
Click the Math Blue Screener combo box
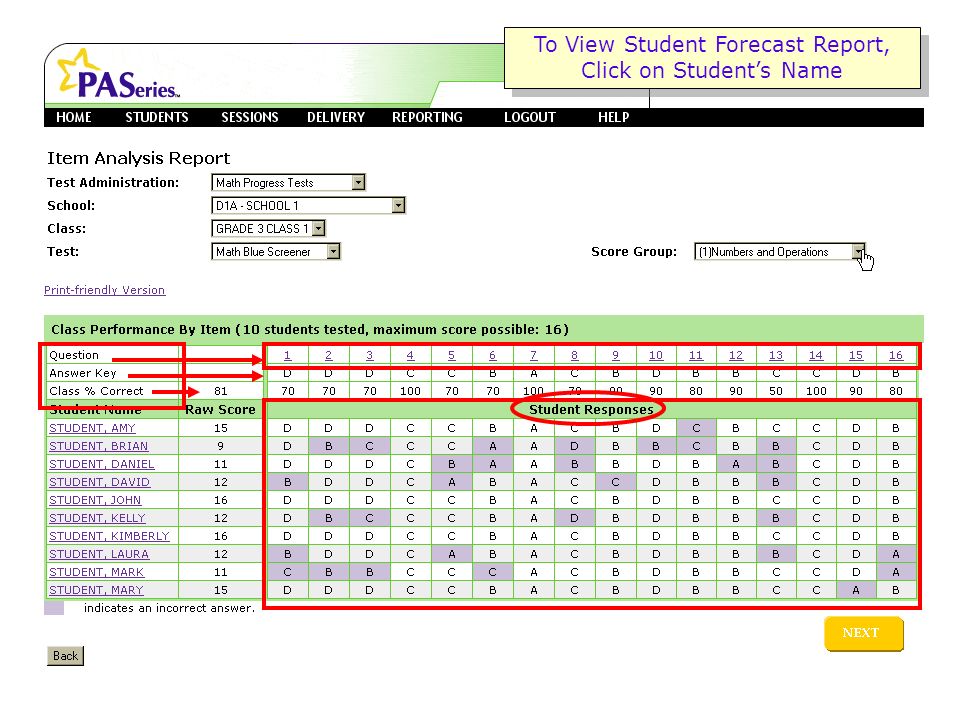(x=276, y=252)
